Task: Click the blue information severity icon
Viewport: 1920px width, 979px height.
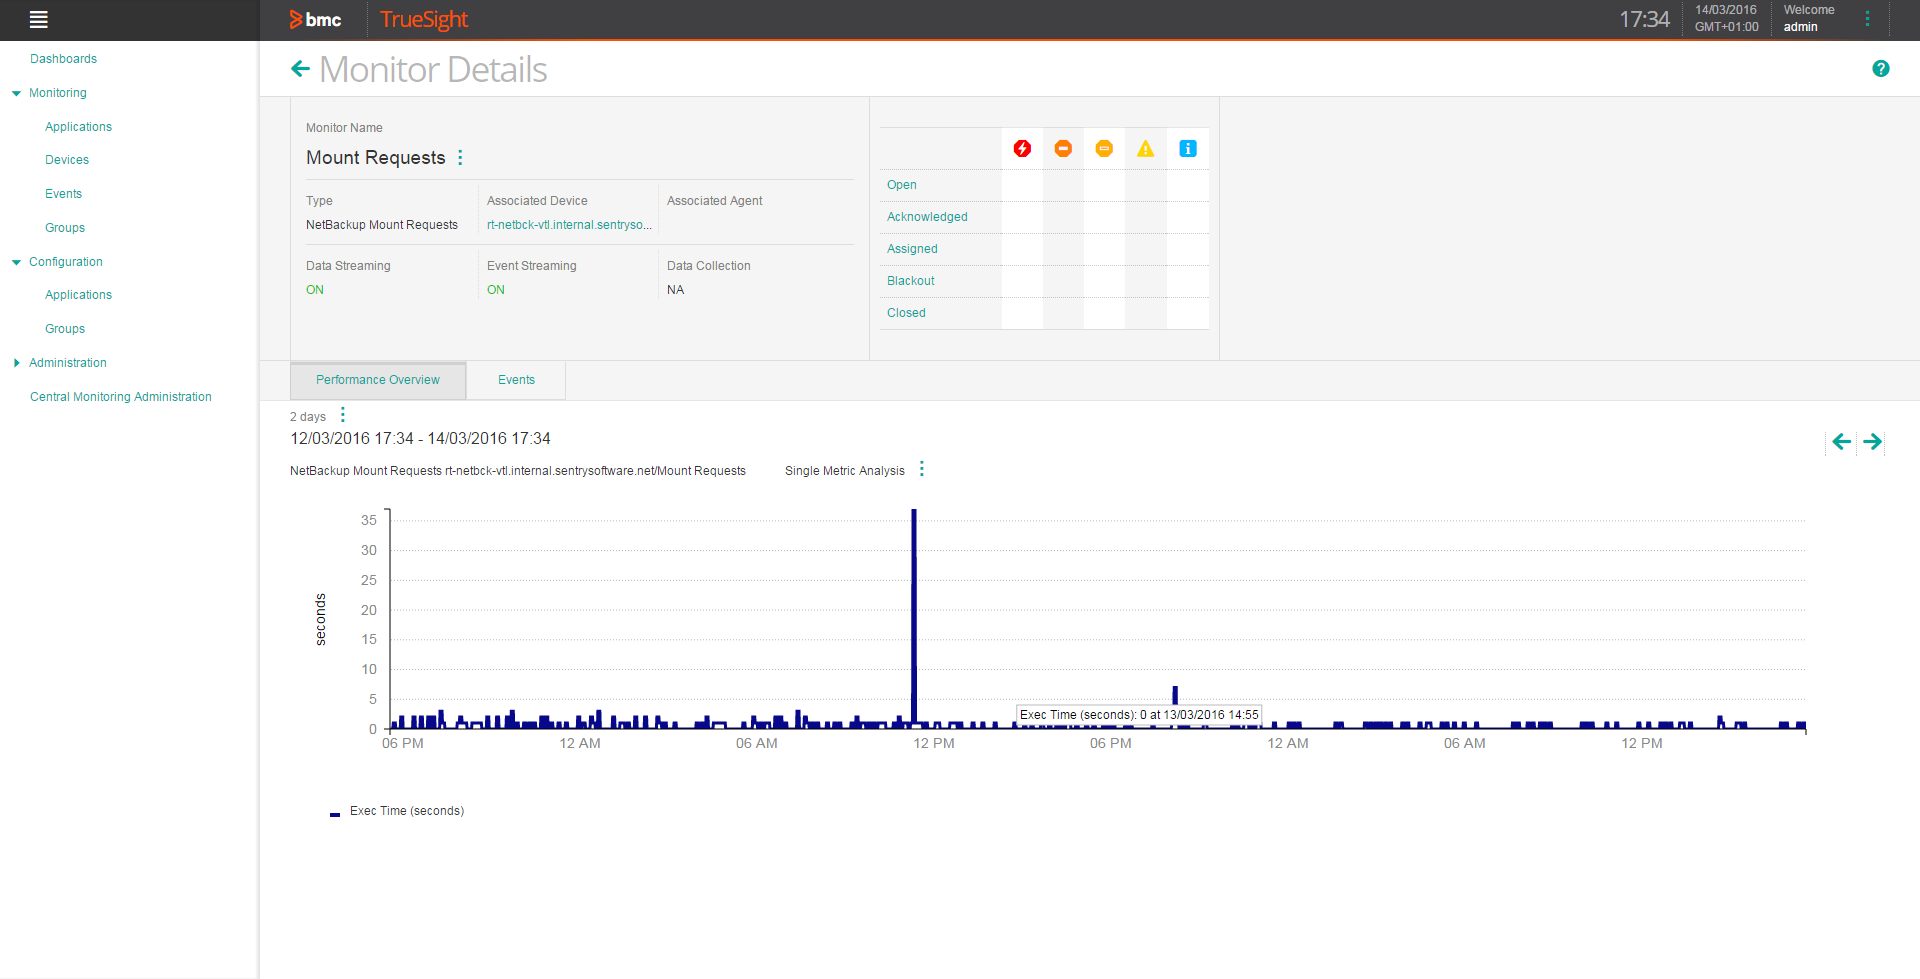Action: tap(1188, 149)
